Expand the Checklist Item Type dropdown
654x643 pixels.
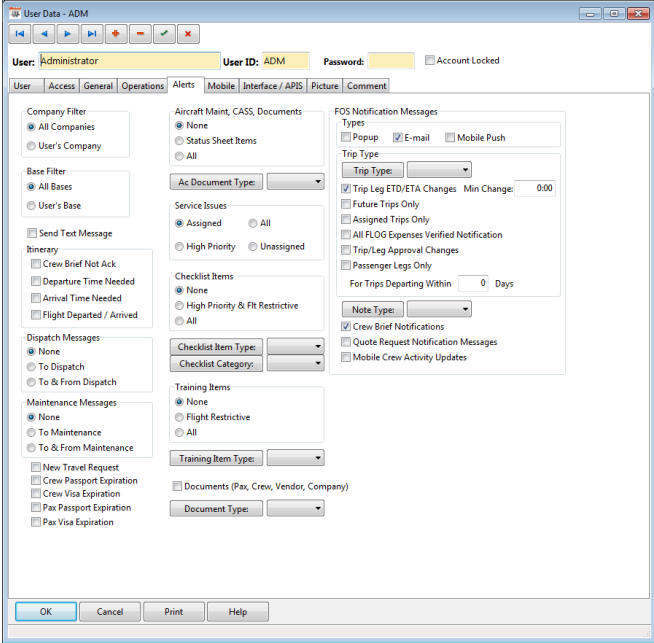pyautogui.click(x=295, y=347)
